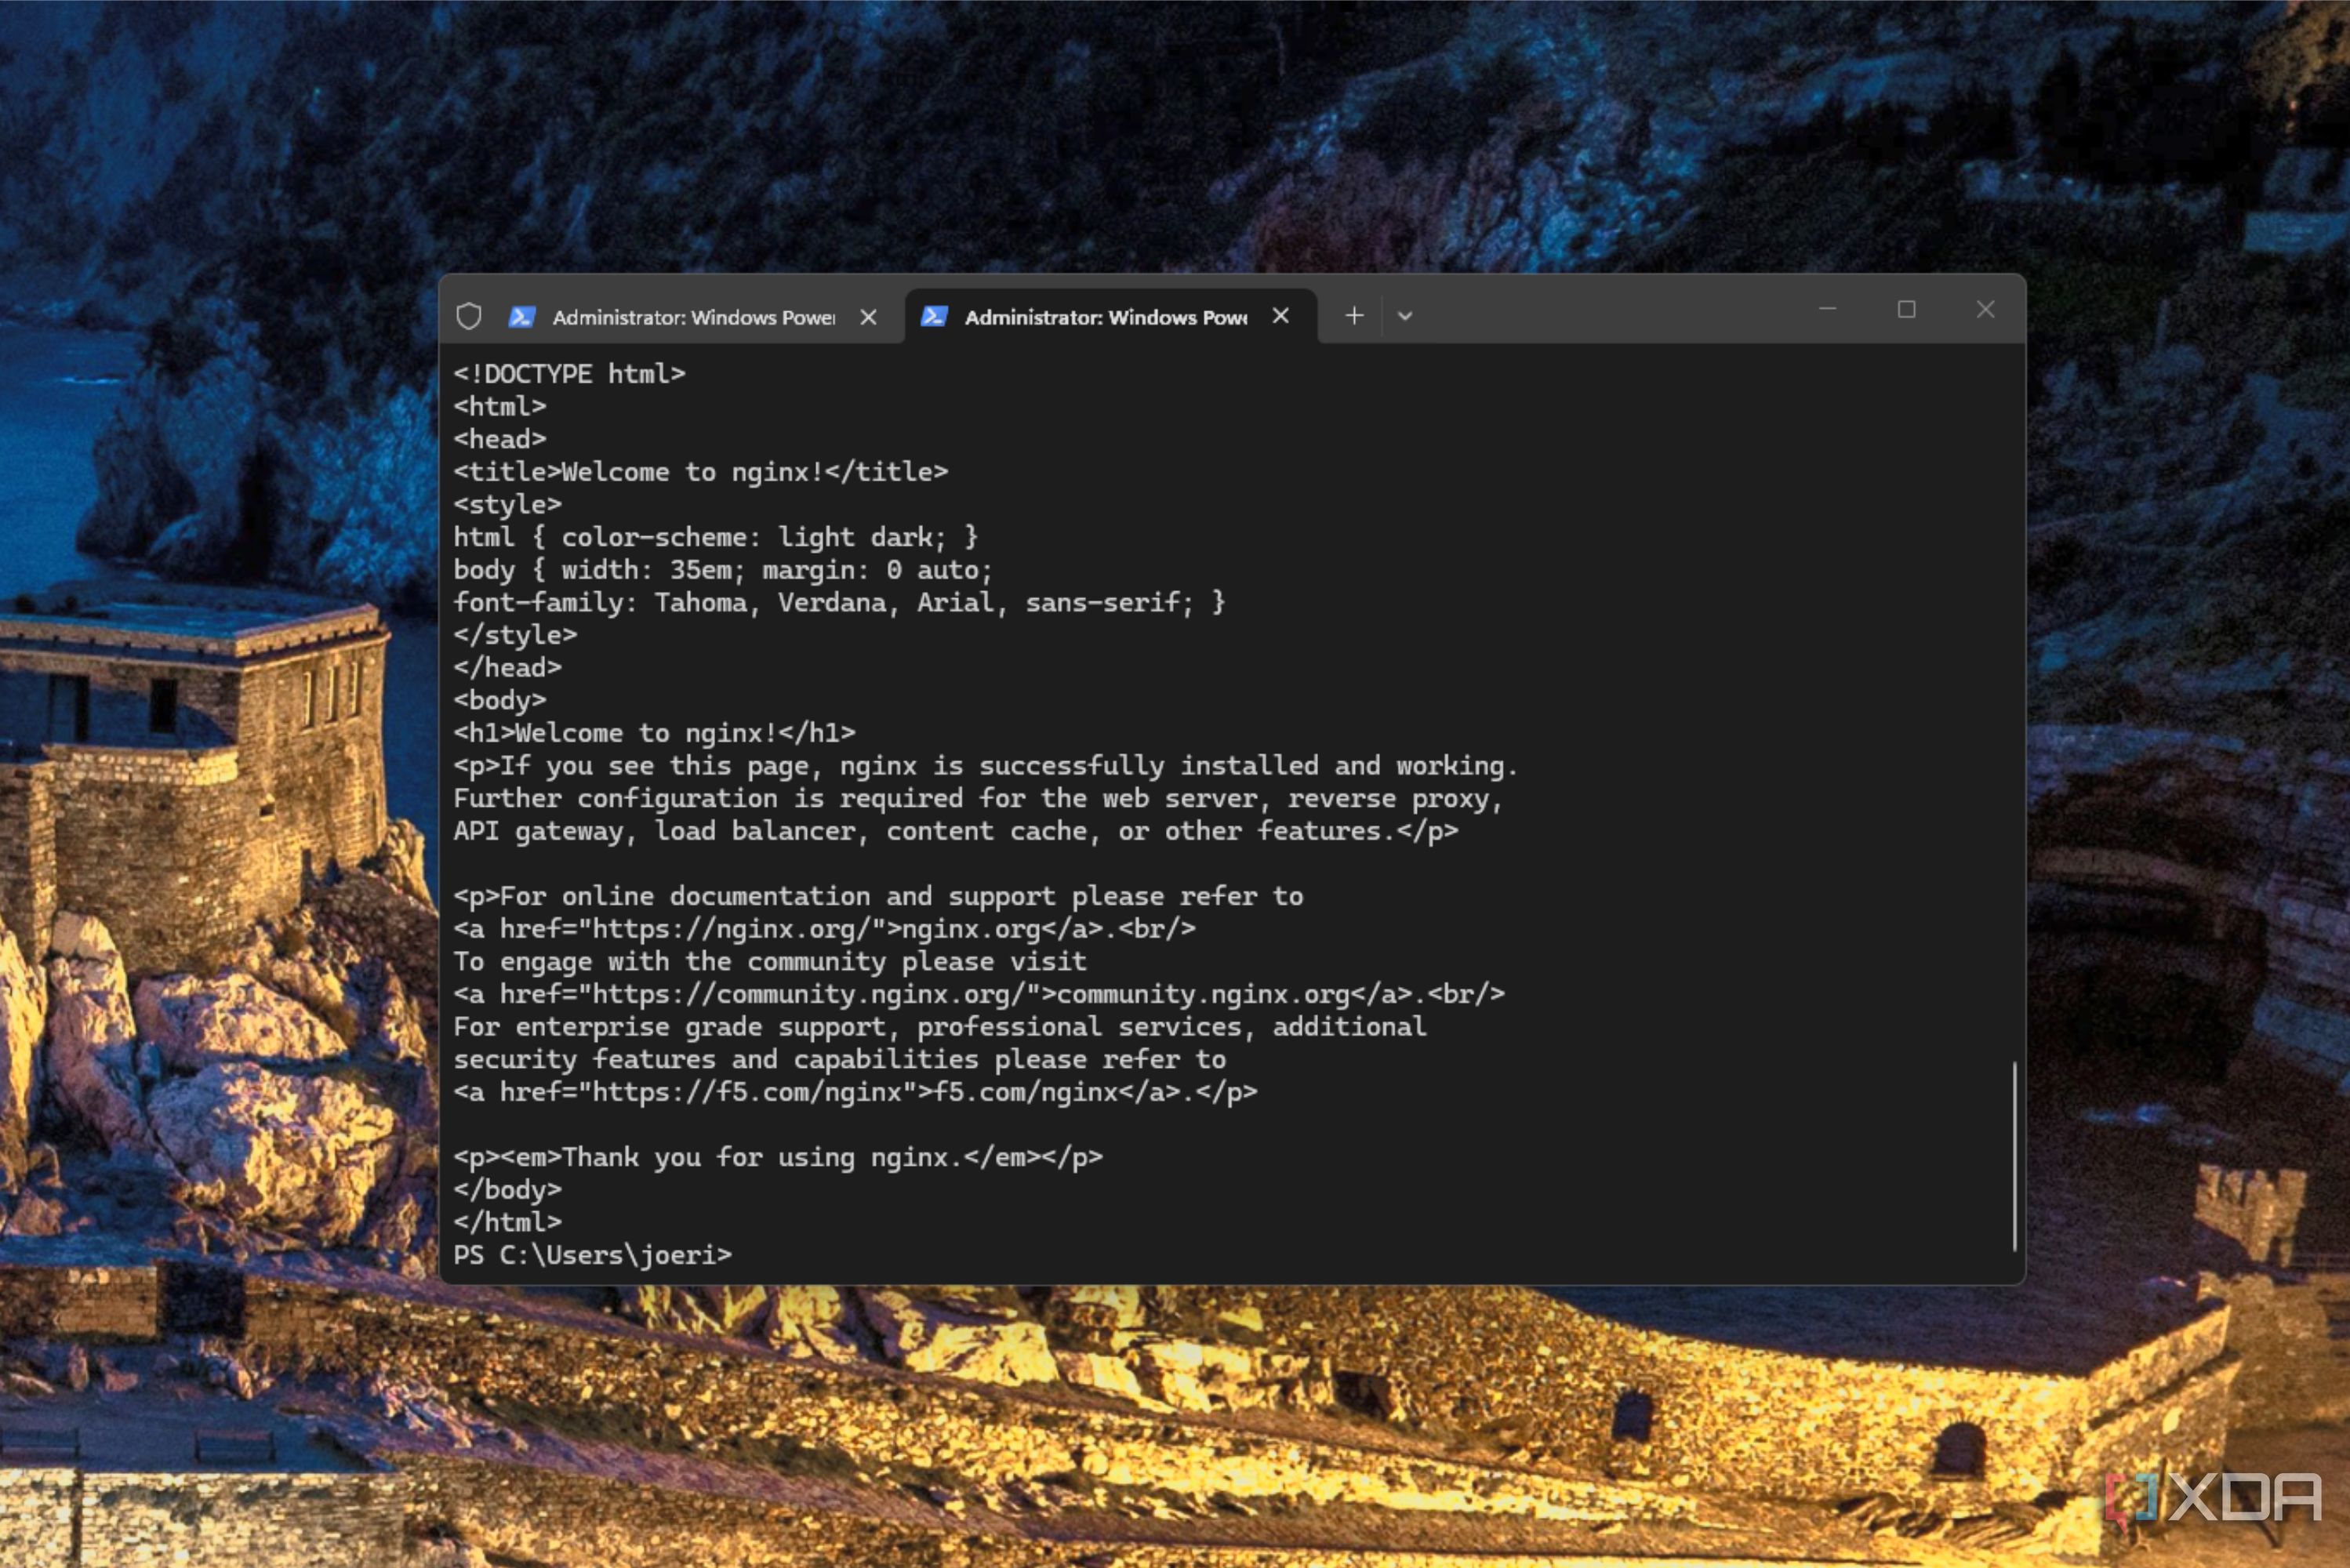Open a new tab with plus button

[x=1354, y=316]
